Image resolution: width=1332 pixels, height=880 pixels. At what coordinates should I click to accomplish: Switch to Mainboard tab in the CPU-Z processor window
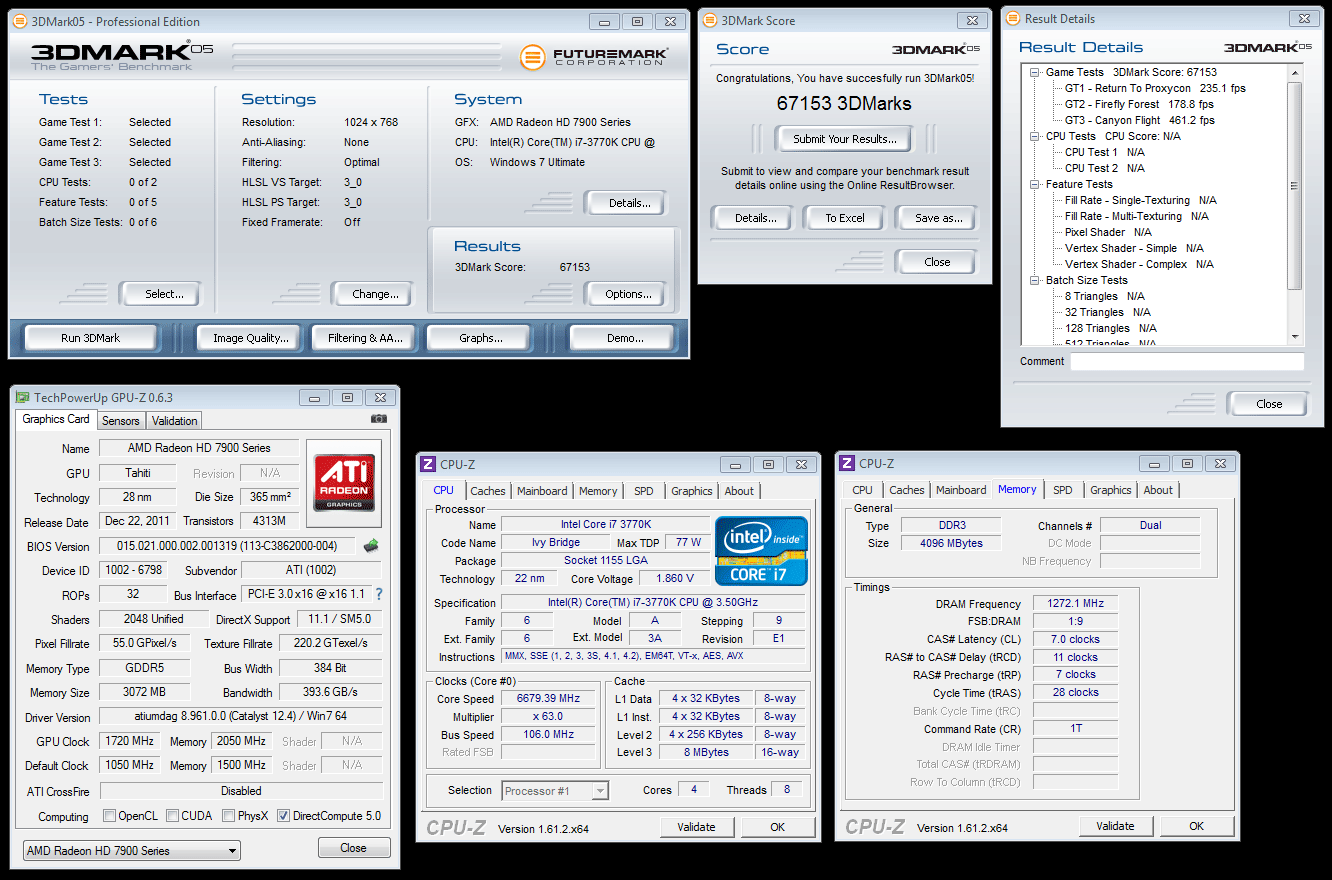click(542, 491)
